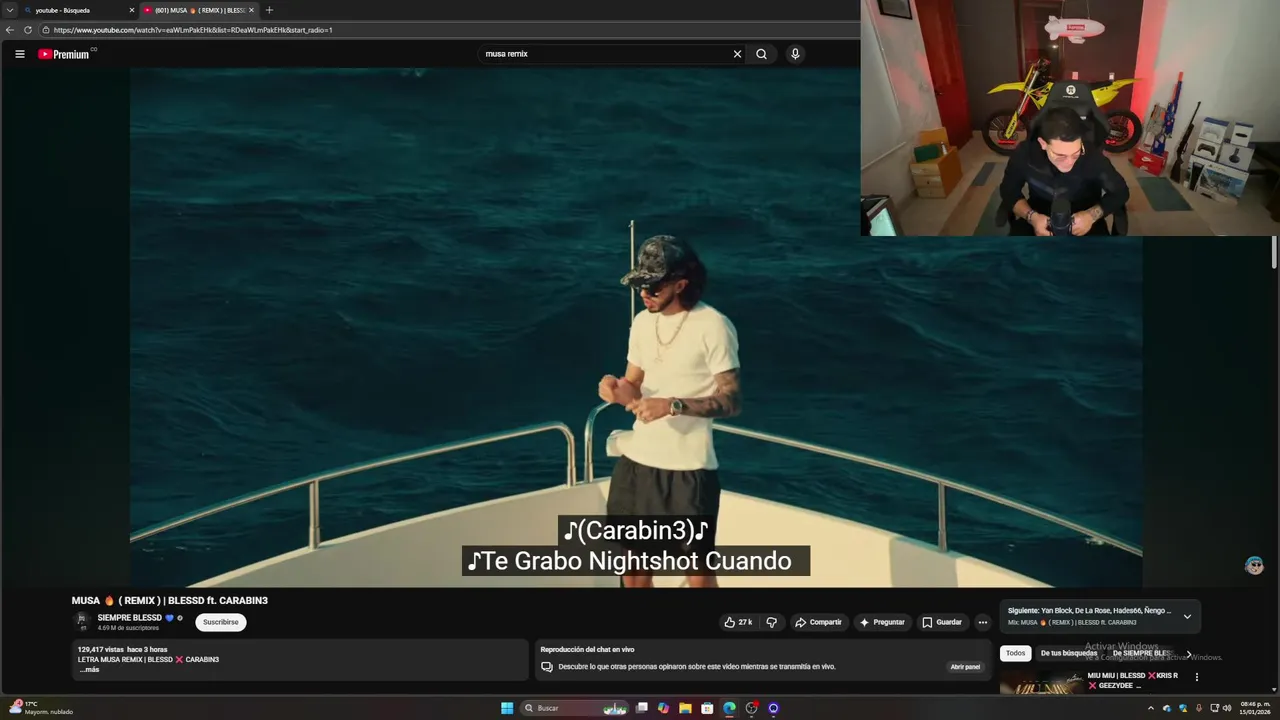Show hidden system tray icons

click(x=1150, y=708)
